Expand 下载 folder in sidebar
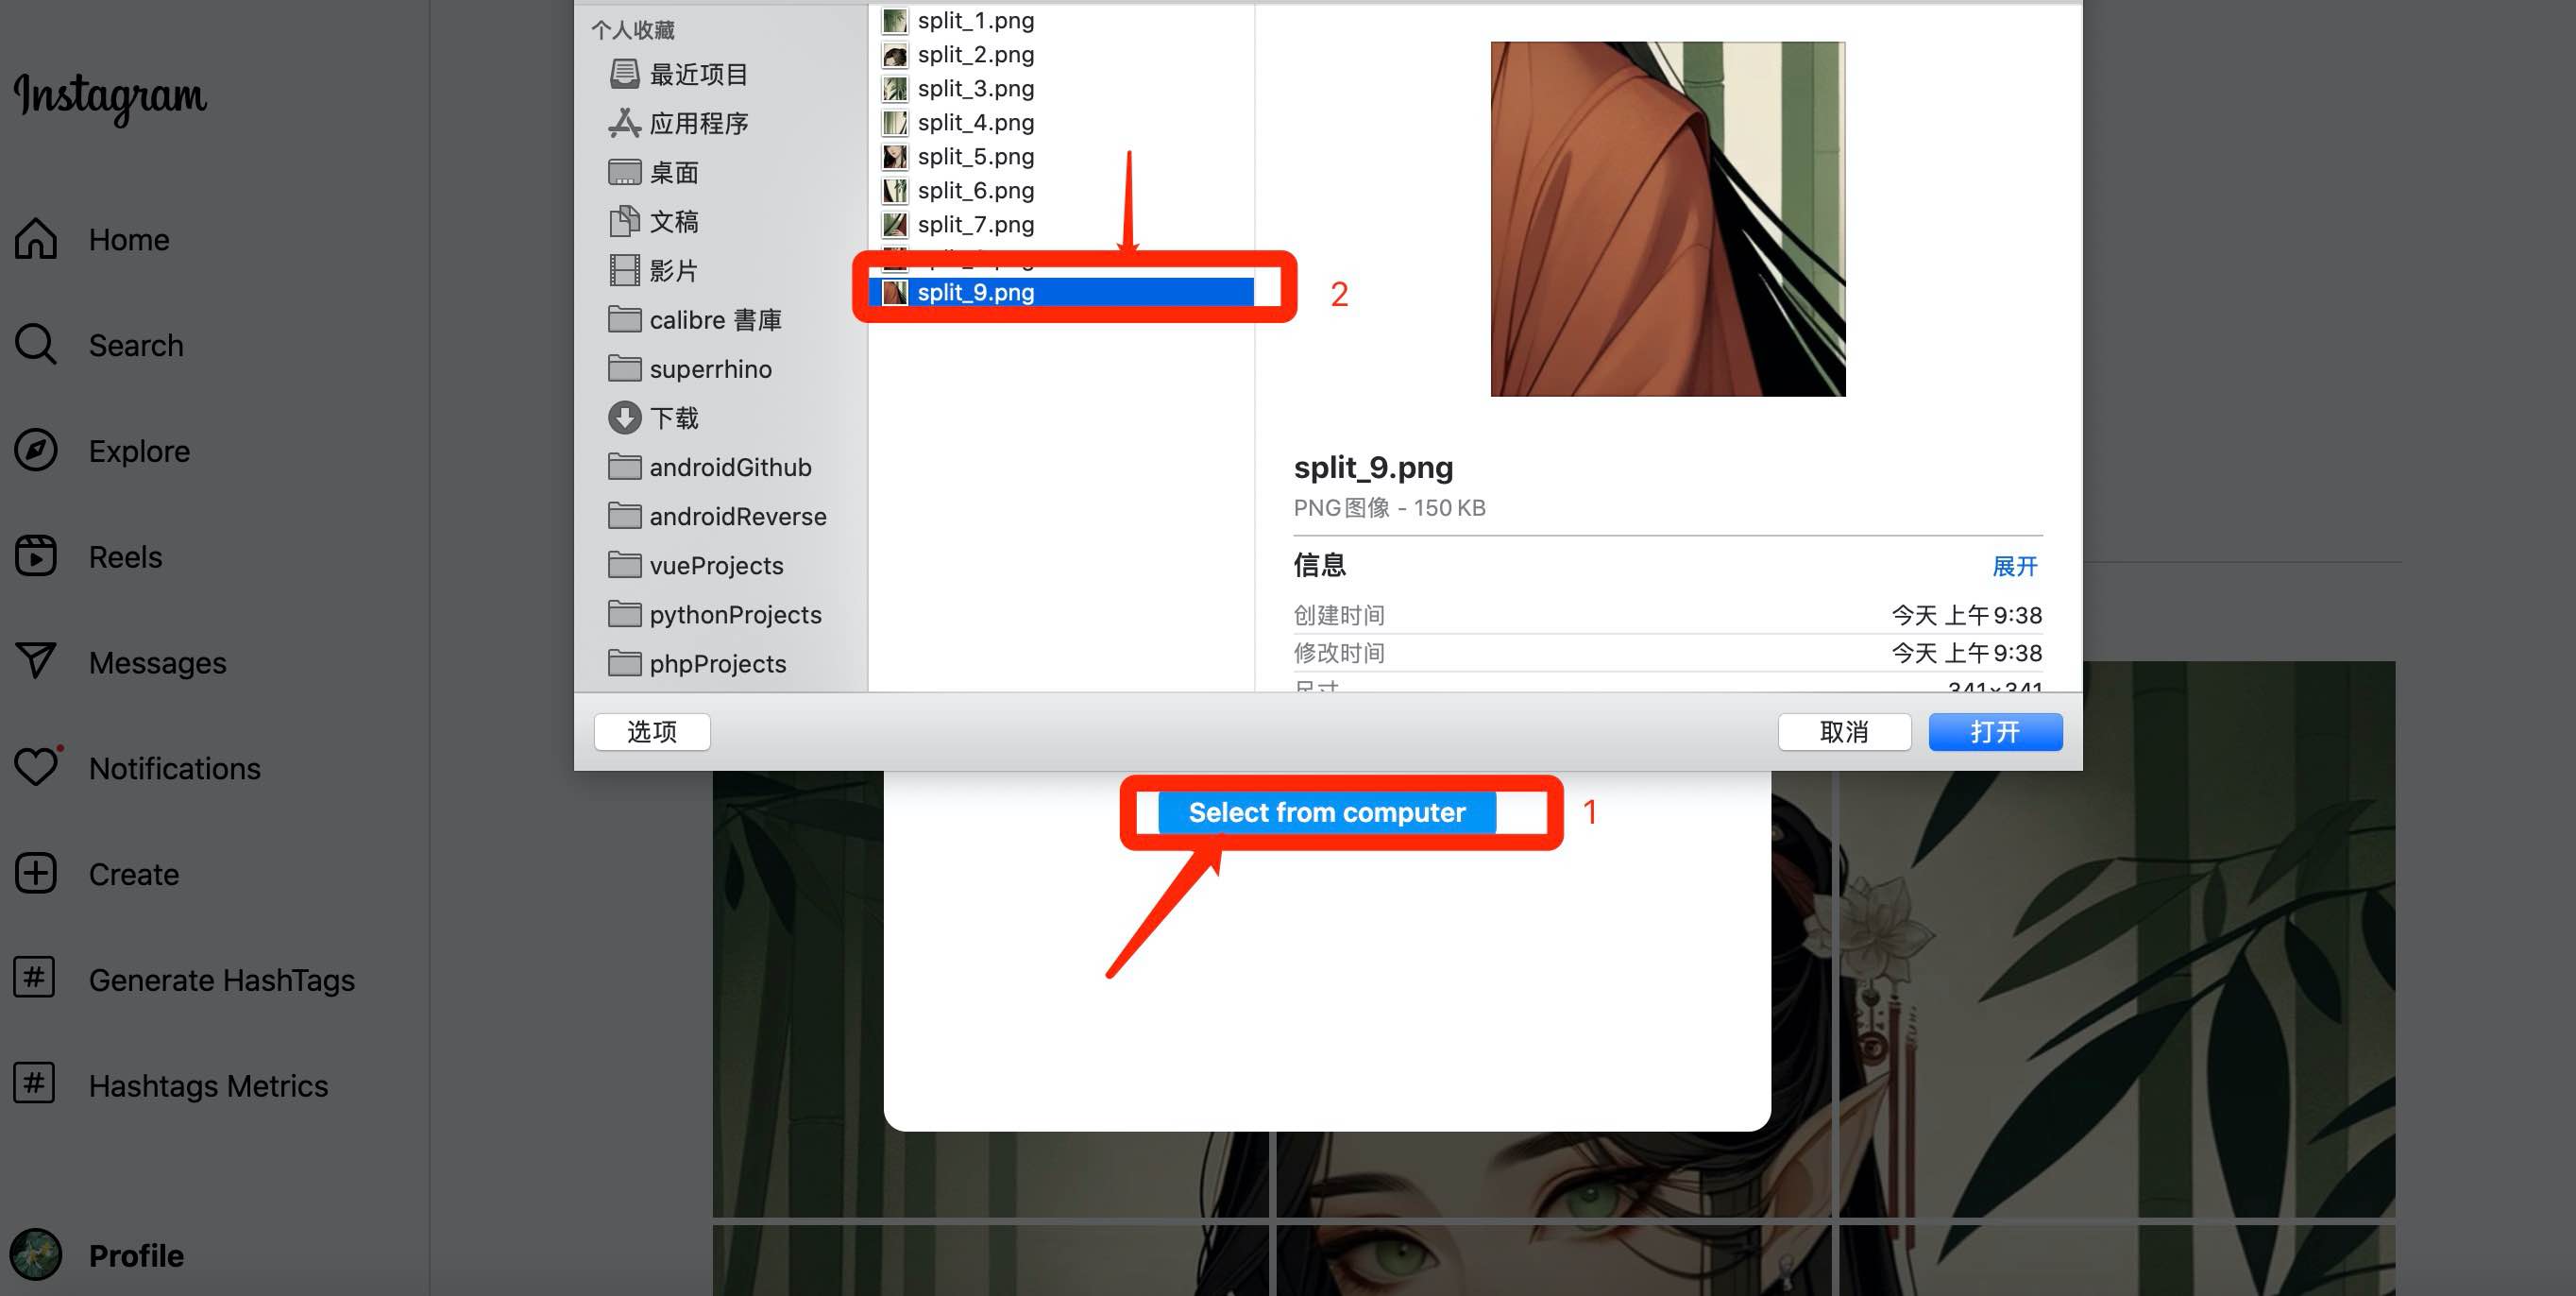This screenshot has width=2576, height=1296. click(x=672, y=418)
